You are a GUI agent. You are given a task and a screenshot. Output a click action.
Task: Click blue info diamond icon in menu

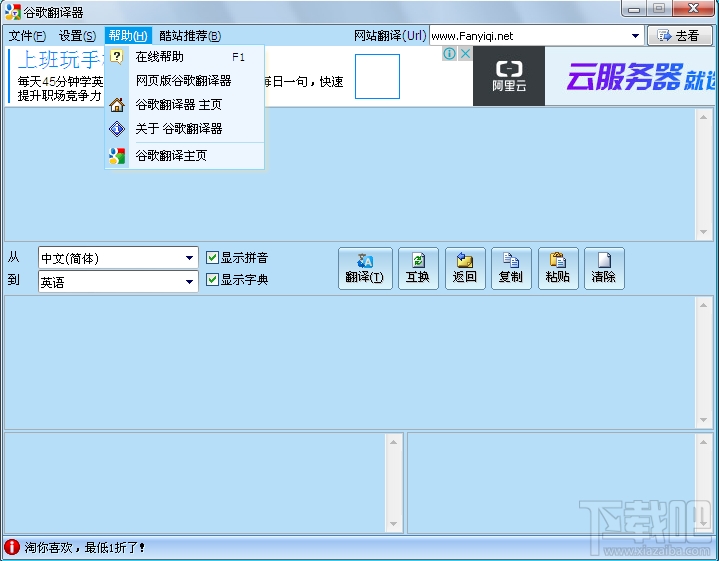tap(117, 129)
